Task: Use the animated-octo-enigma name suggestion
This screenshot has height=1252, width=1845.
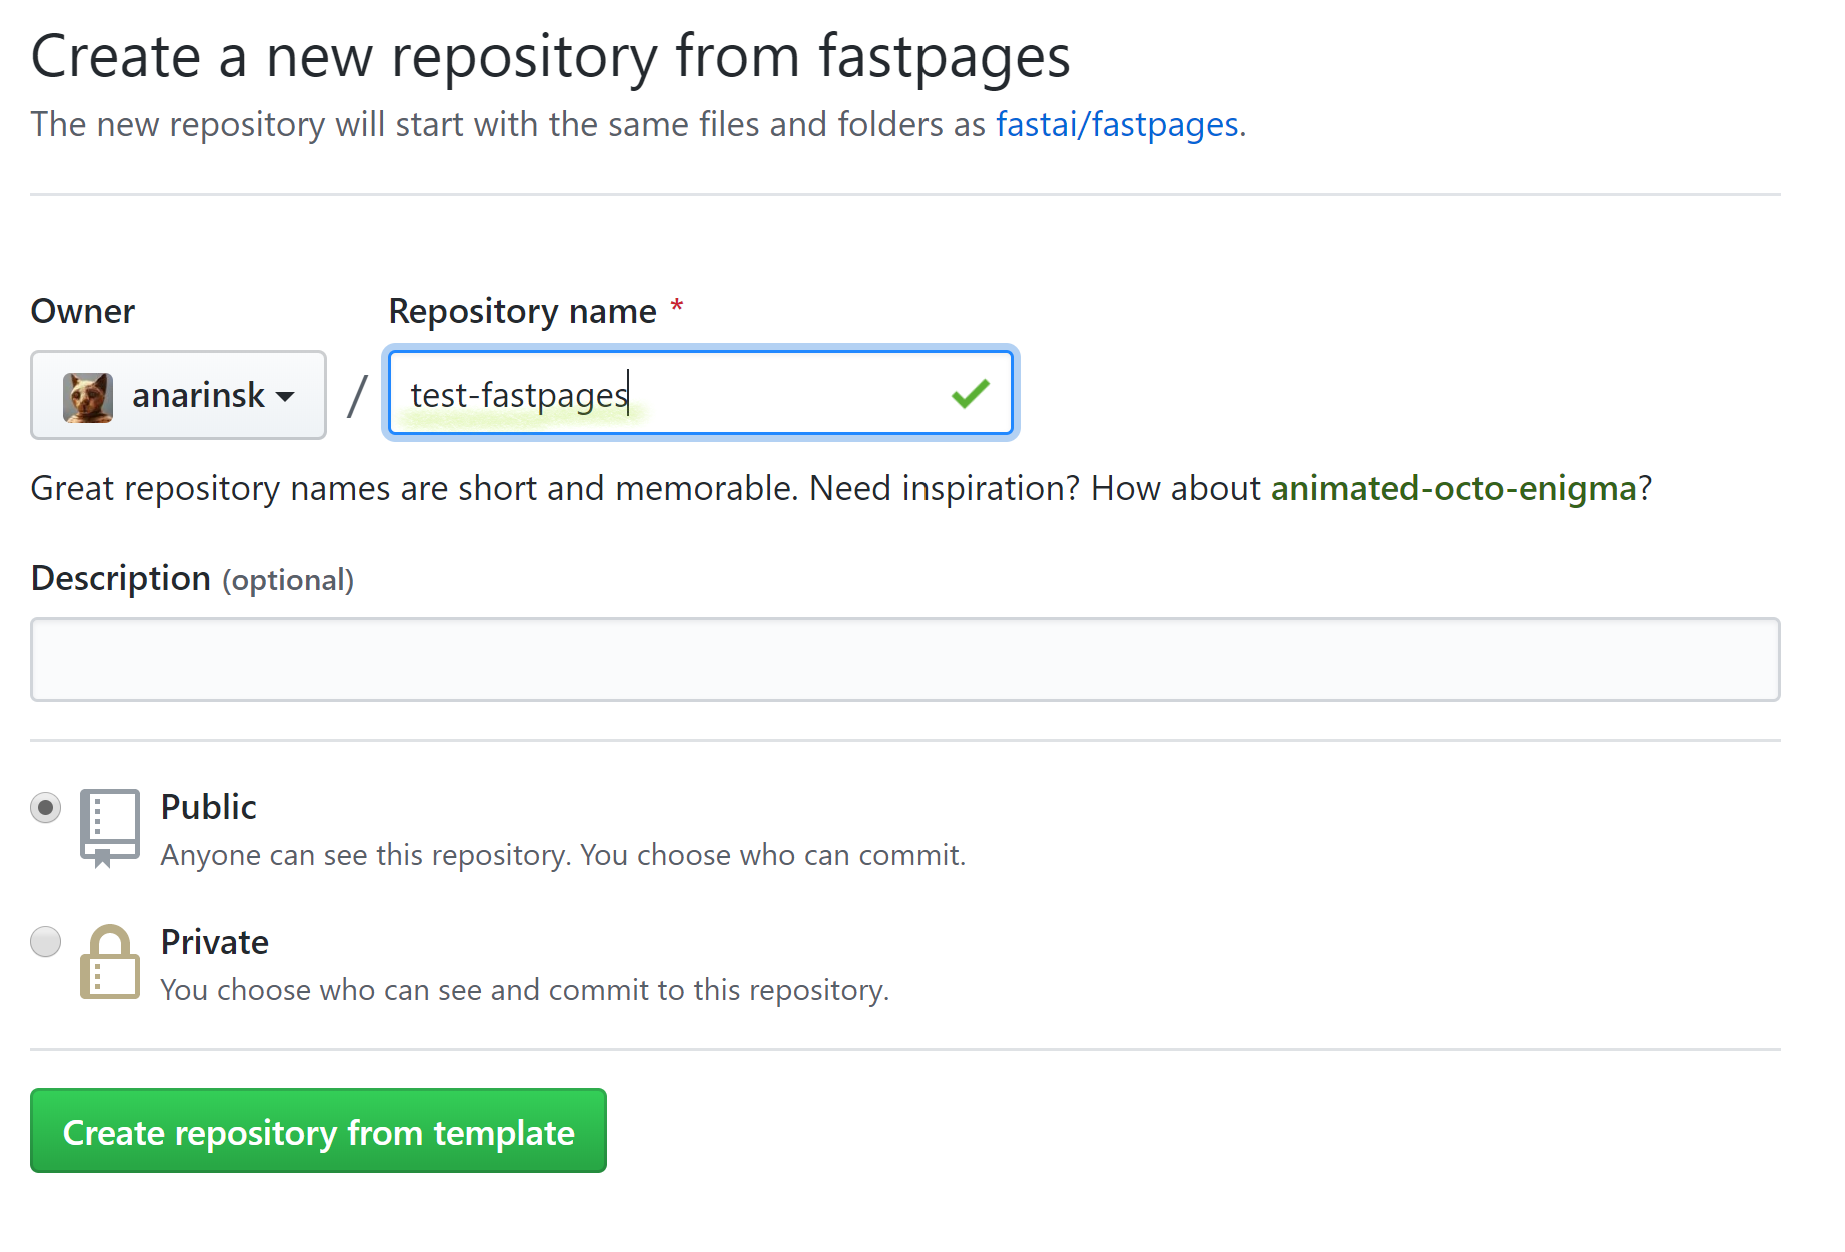Action: [1453, 488]
